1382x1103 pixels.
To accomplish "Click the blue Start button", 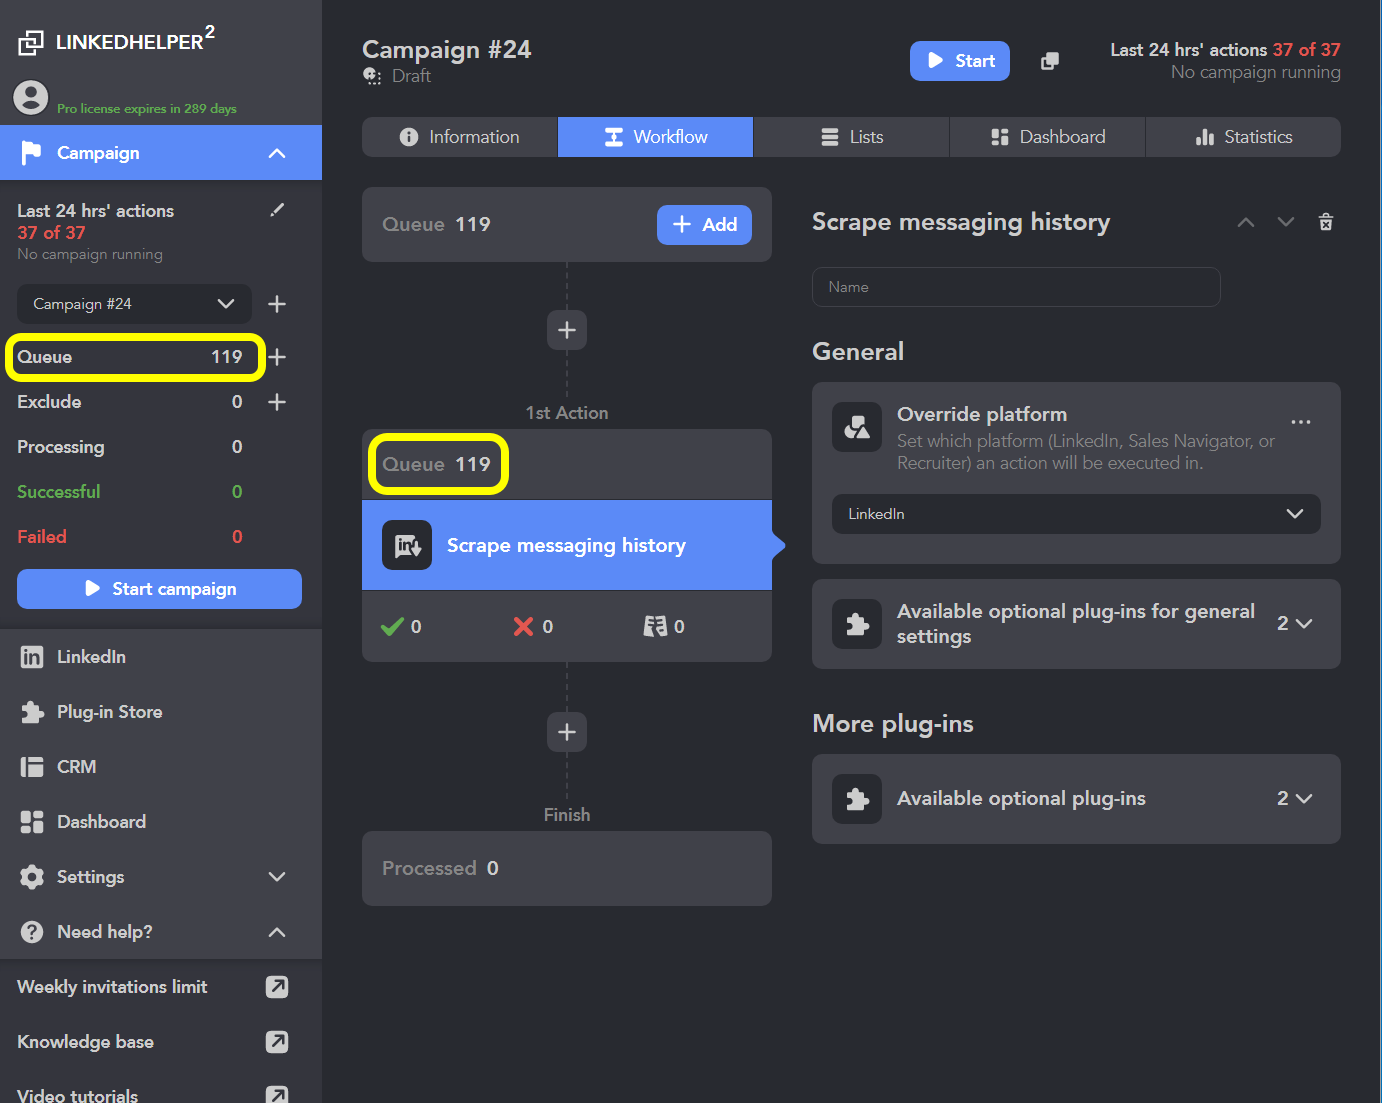I will coord(960,61).
